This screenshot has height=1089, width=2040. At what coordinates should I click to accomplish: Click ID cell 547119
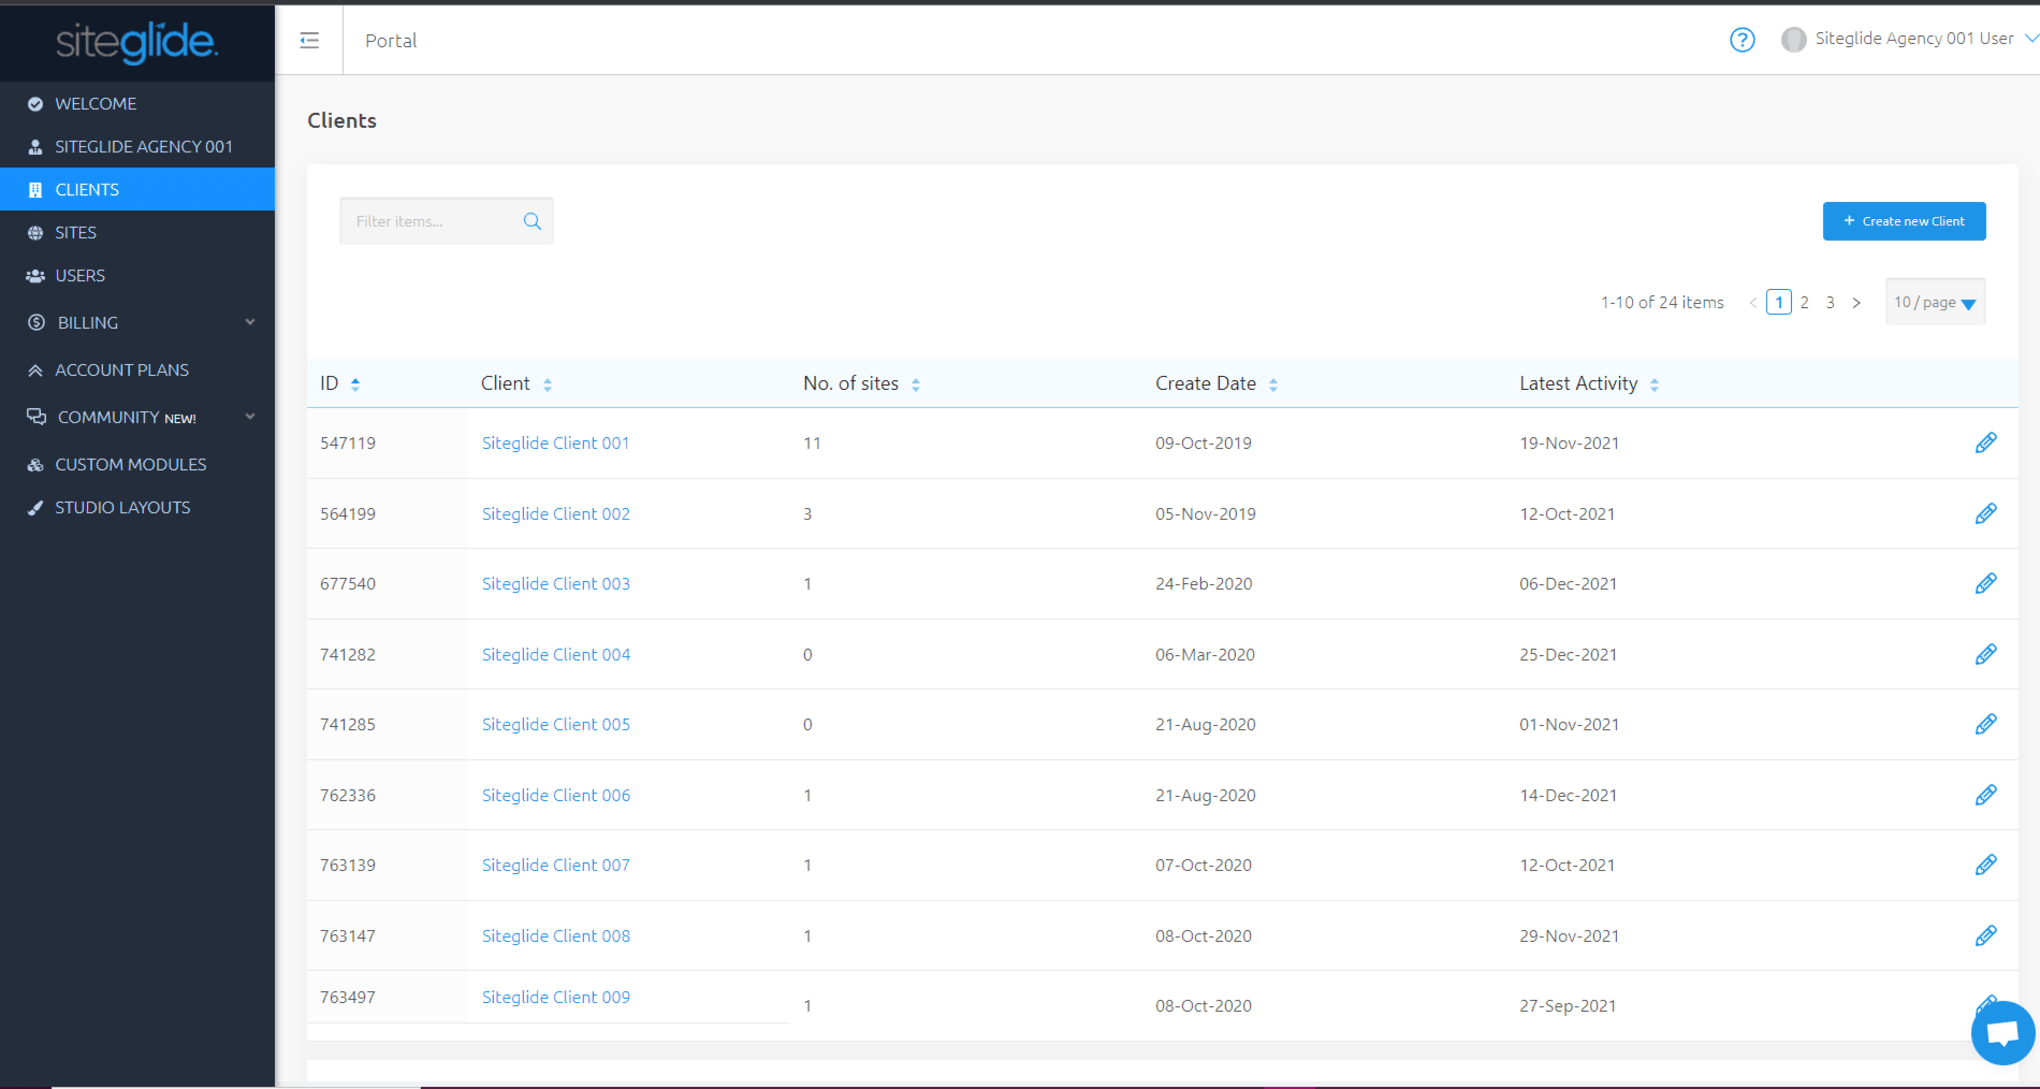click(x=348, y=443)
